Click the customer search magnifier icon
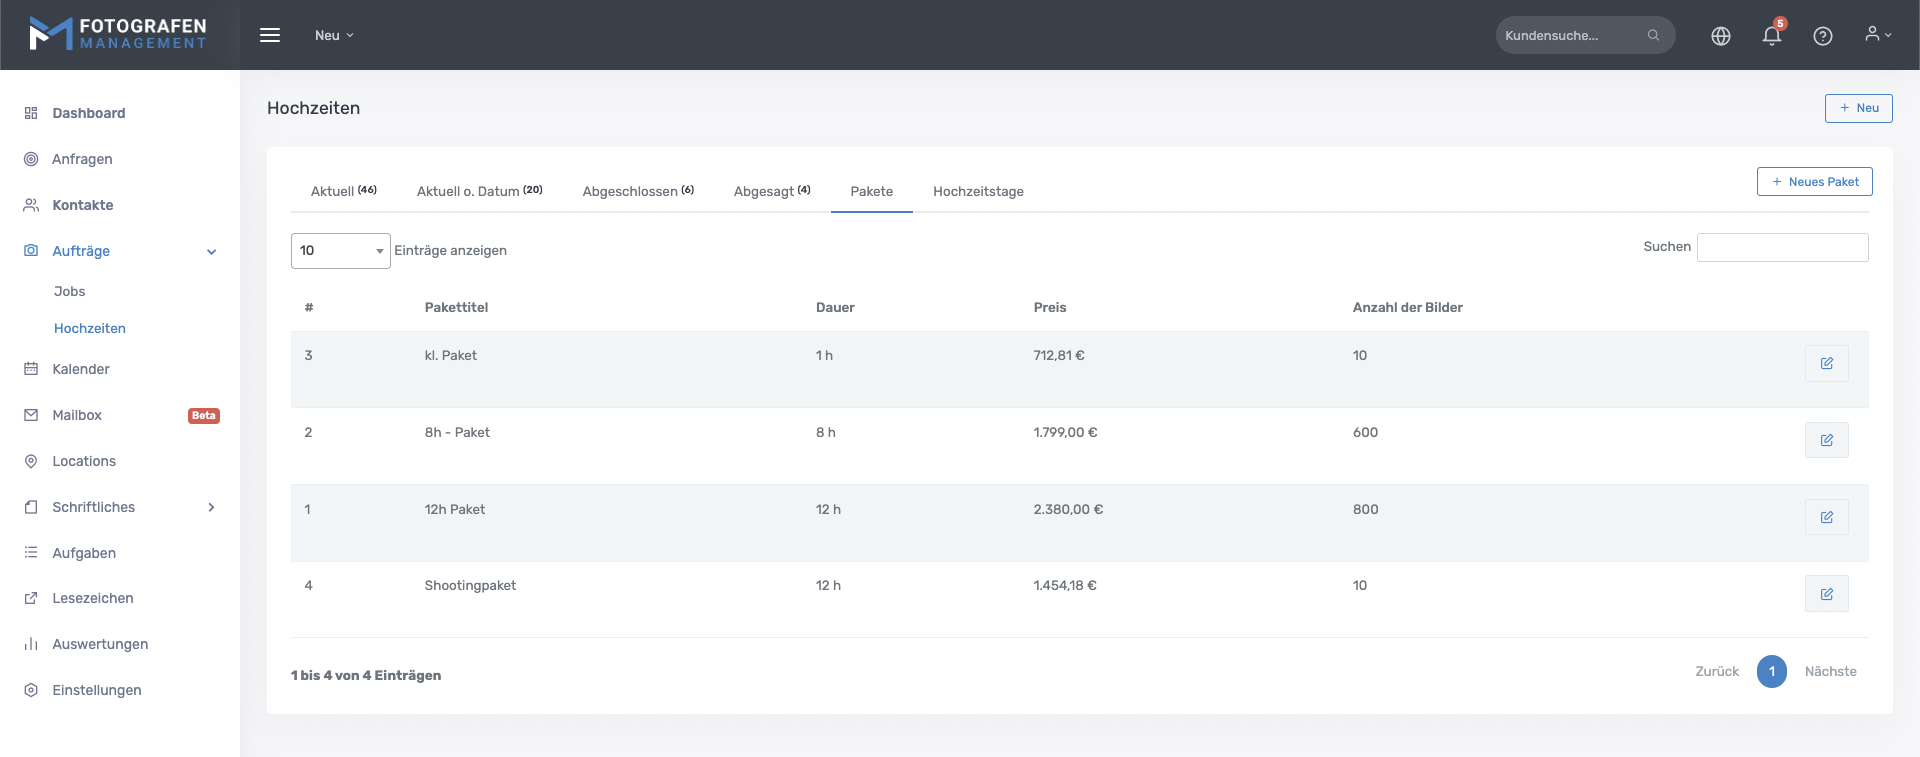1920x757 pixels. (x=1653, y=35)
